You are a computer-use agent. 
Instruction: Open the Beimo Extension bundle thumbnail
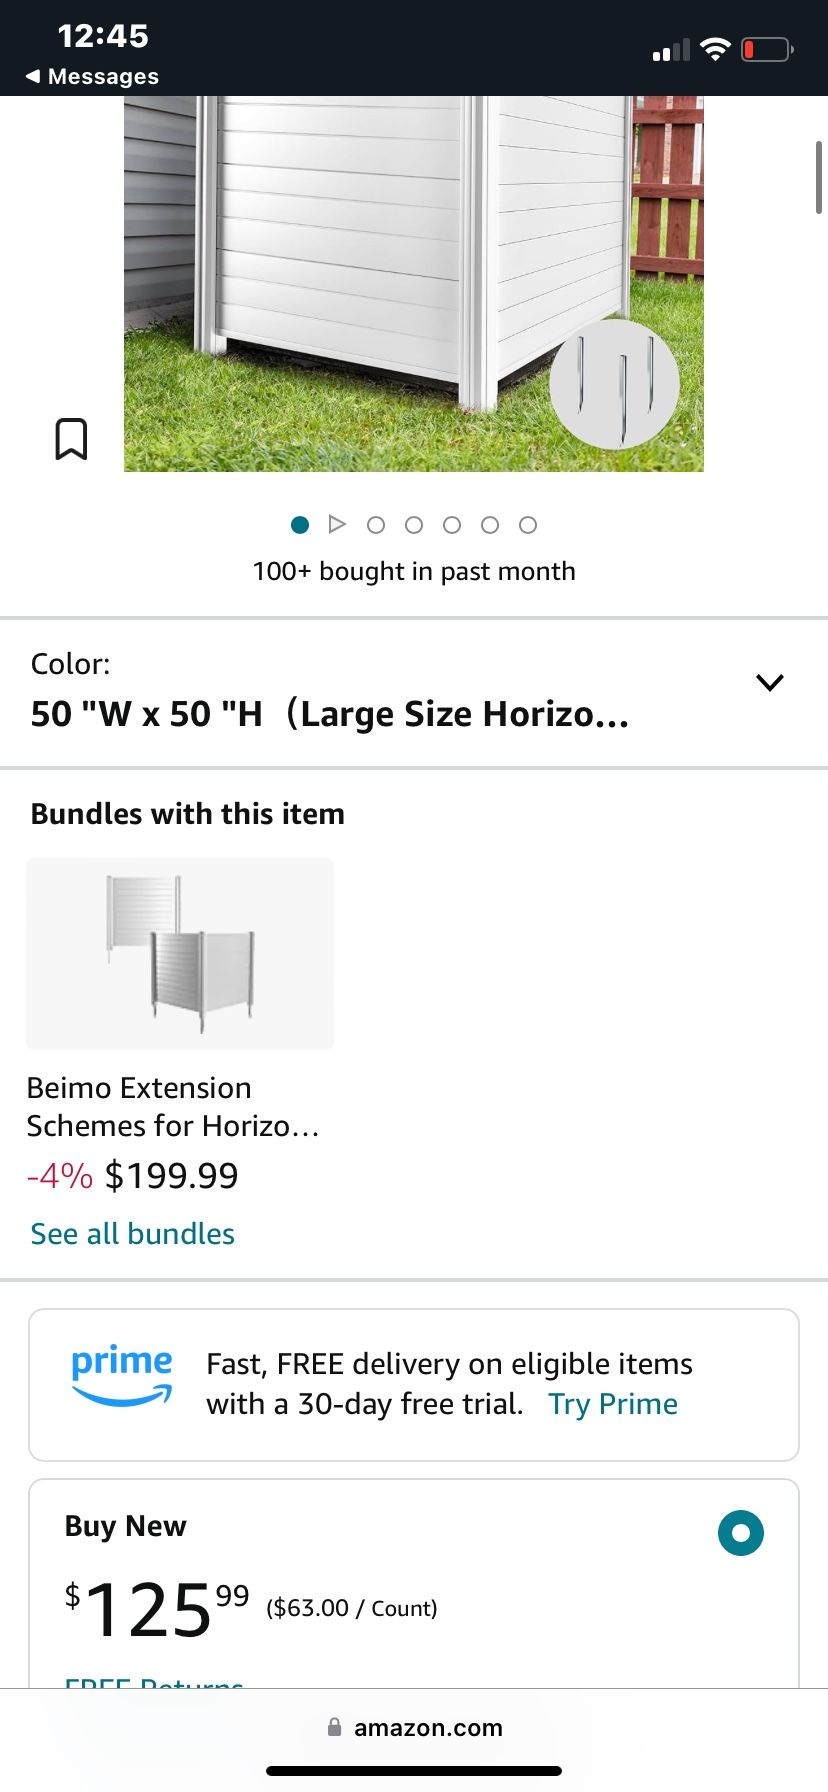click(180, 953)
